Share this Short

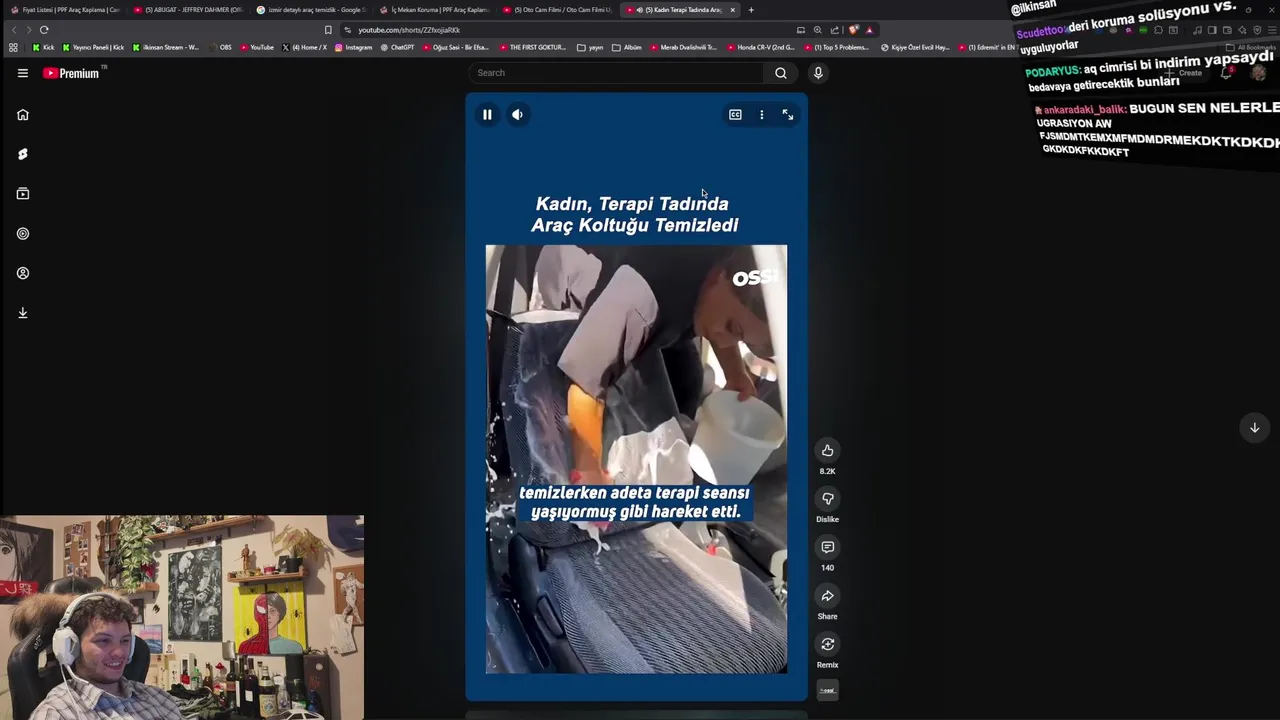(x=827, y=596)
